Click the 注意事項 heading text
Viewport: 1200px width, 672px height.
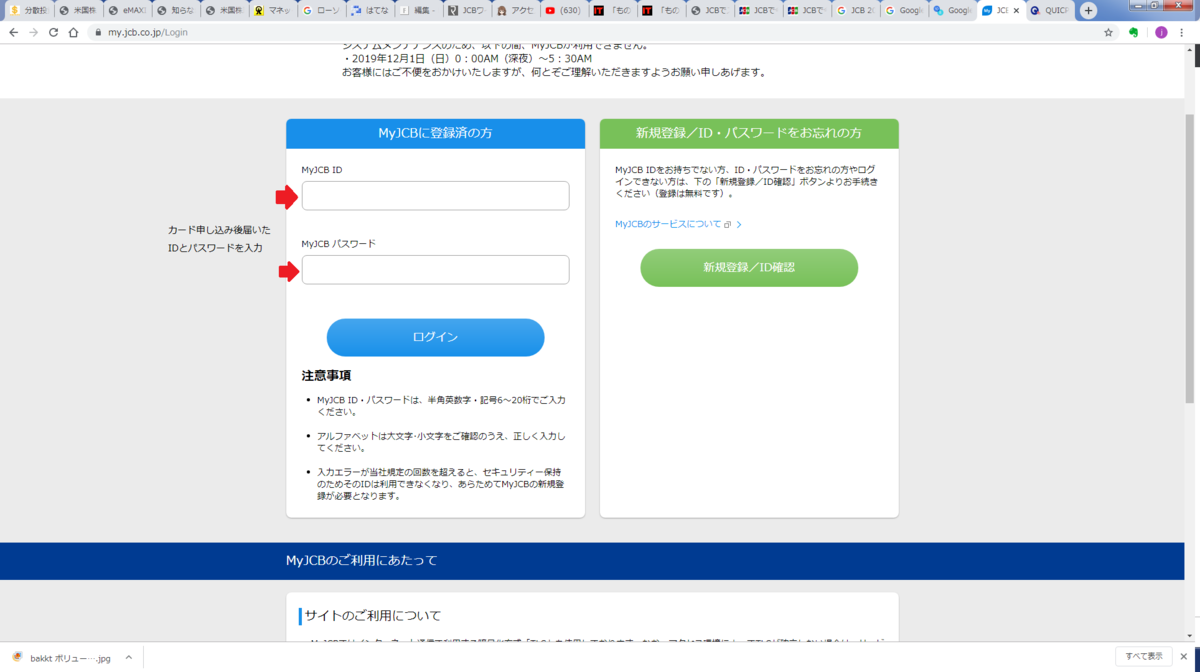[326, 376]
